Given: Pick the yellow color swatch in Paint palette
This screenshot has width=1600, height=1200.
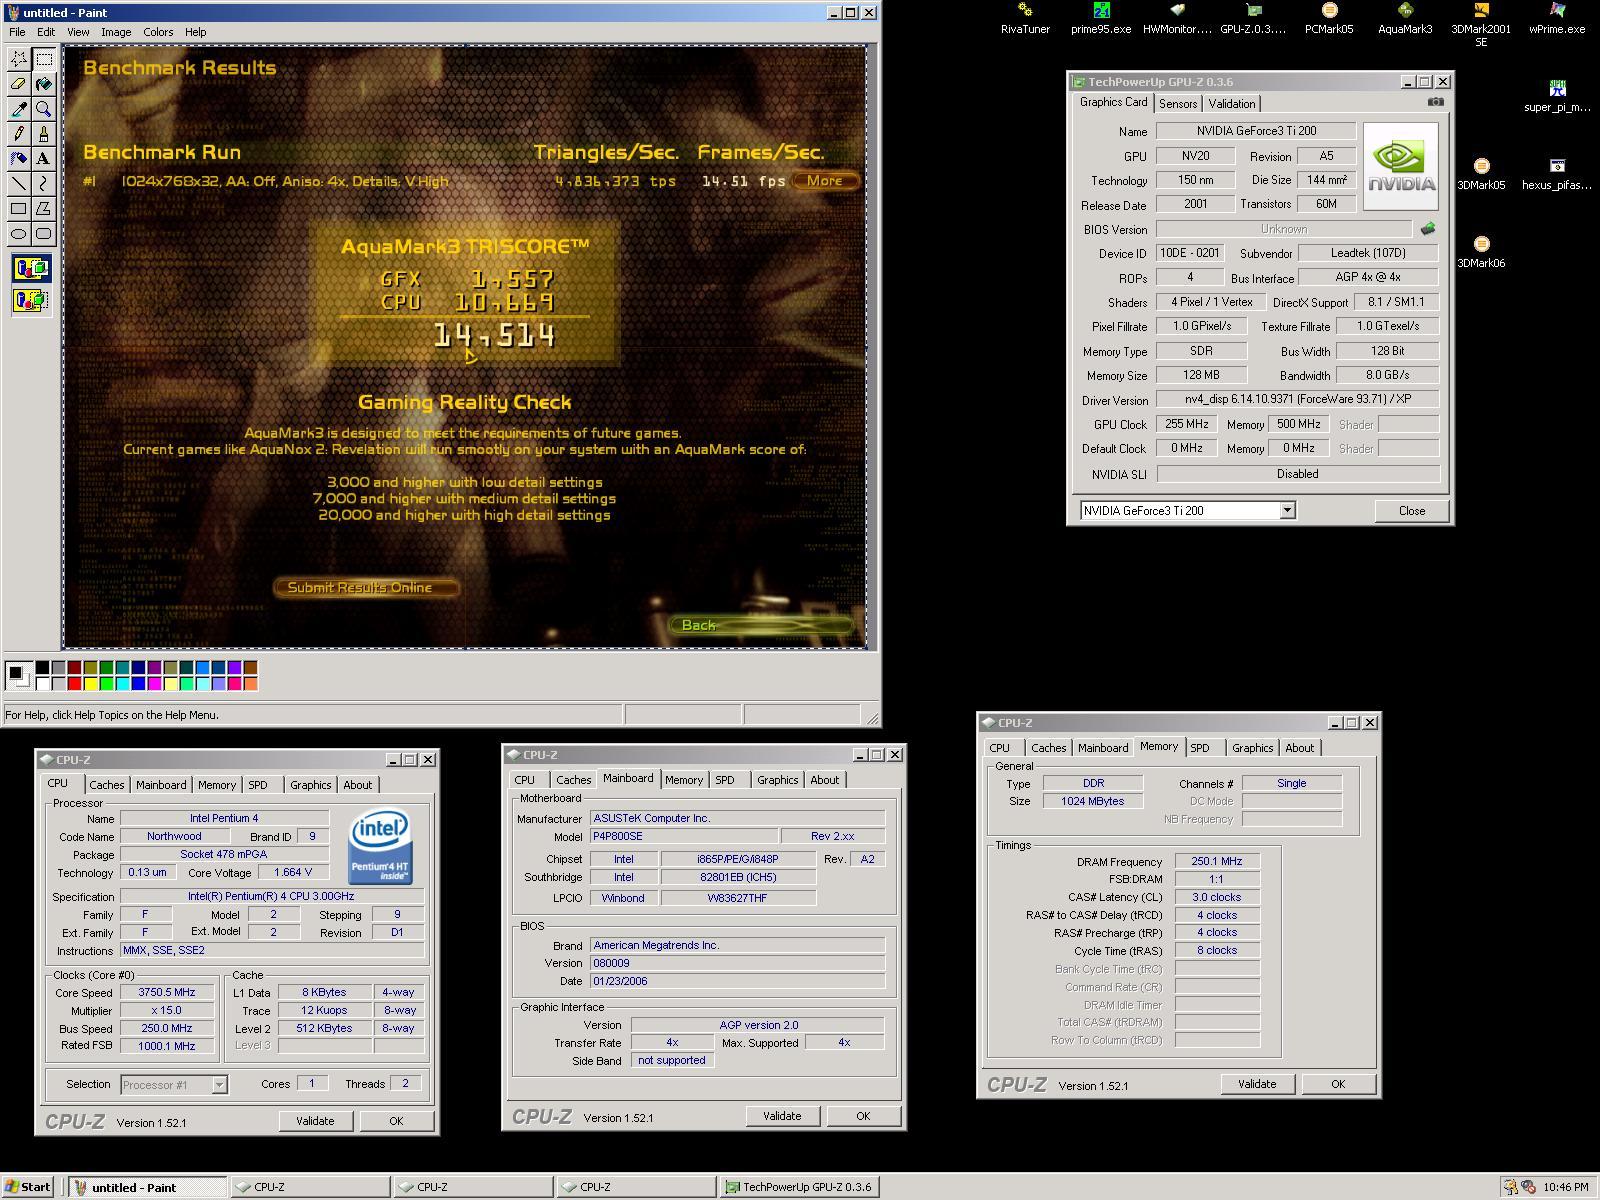Looking at the screenshot, I should (x=91, y=684).
